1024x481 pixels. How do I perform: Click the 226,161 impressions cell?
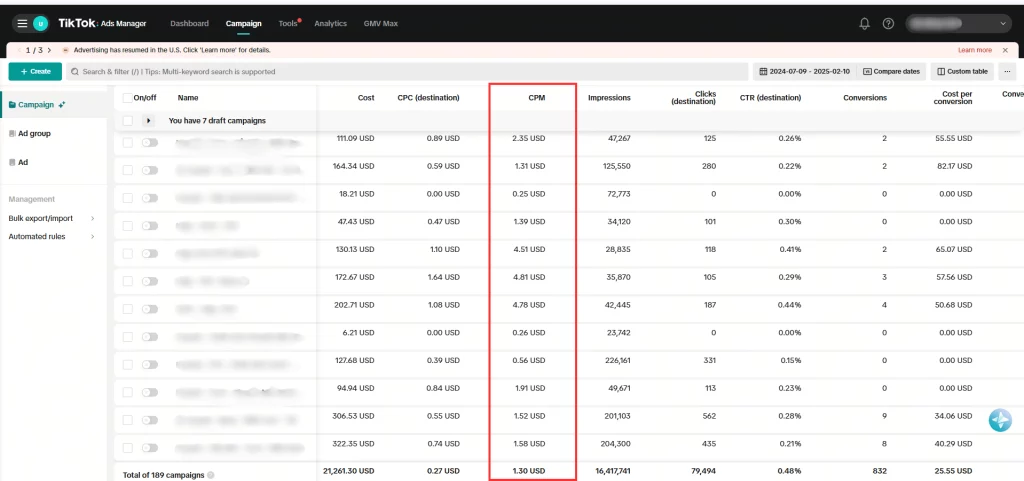click(x=615, y=360)
